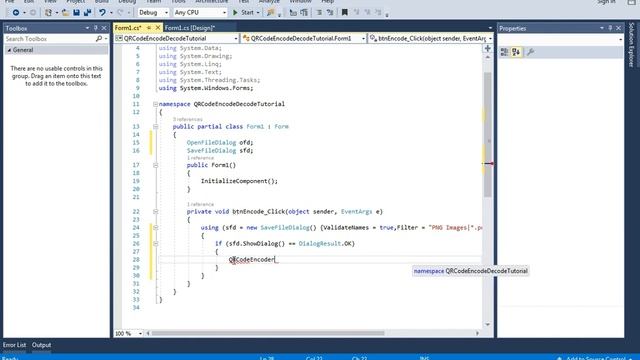
Task: Click the New Project toolbar icon
Action: point(49,13)
